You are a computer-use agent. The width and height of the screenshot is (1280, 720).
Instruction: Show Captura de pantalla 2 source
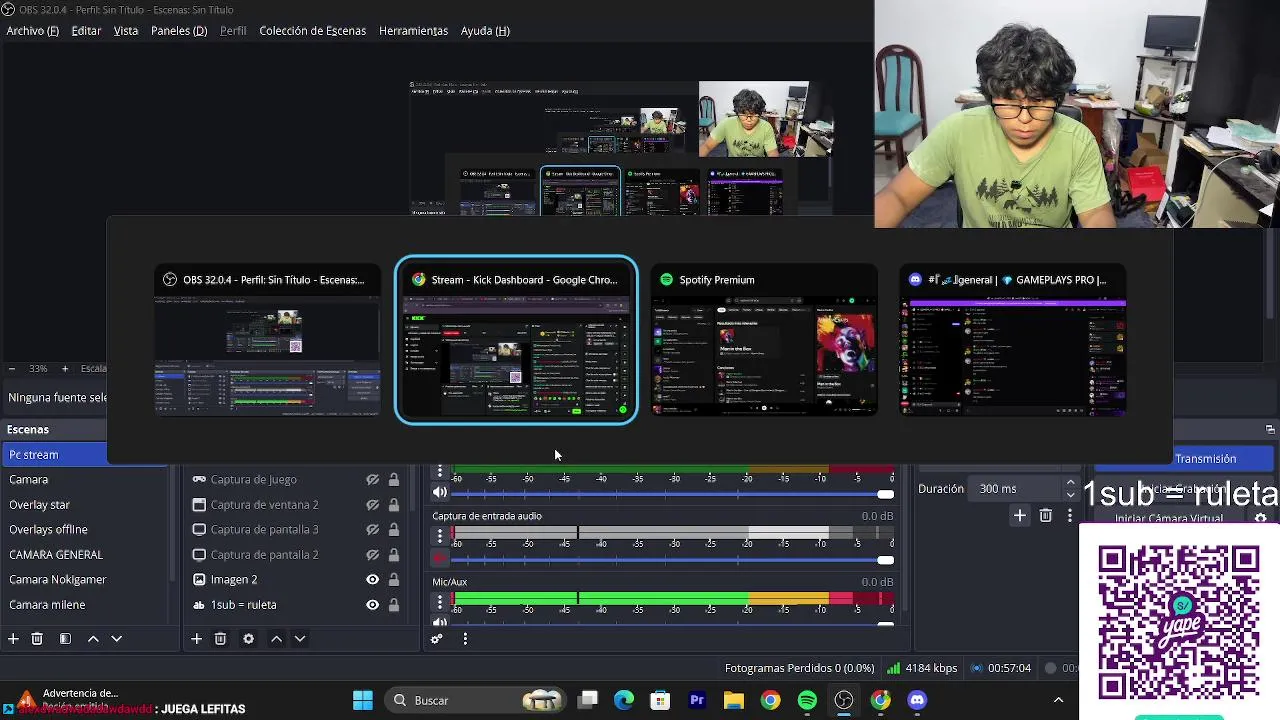[x=372, y=555]
